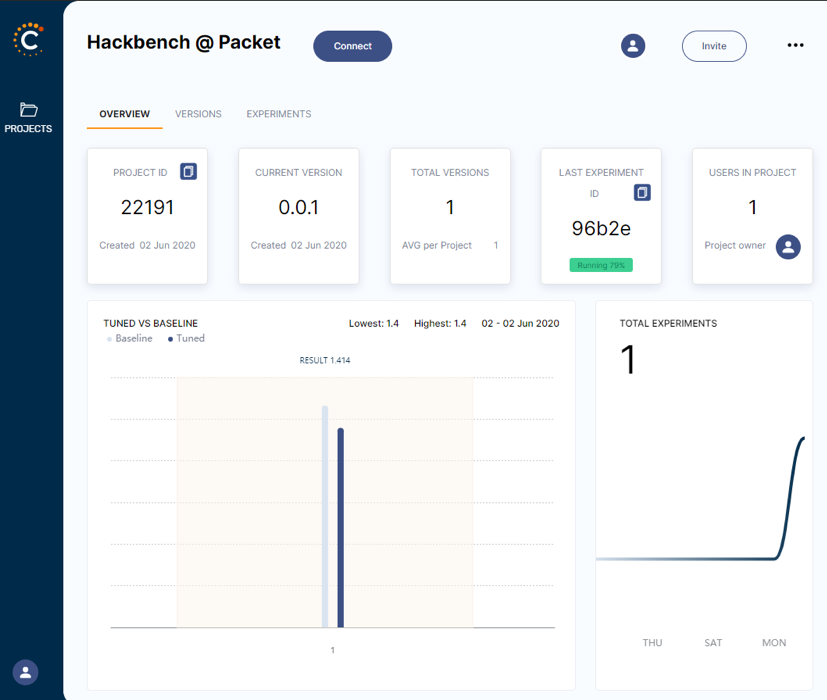Click the date range 02 - 02 Jun 2020
827x700 pixels.
click(520, 323)
